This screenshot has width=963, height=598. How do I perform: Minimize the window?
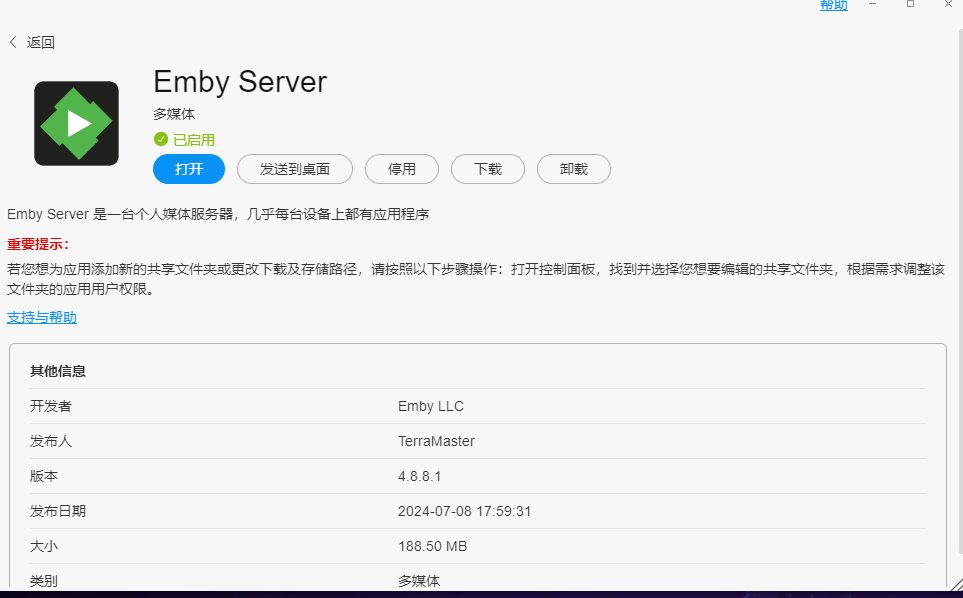[872, 4]
